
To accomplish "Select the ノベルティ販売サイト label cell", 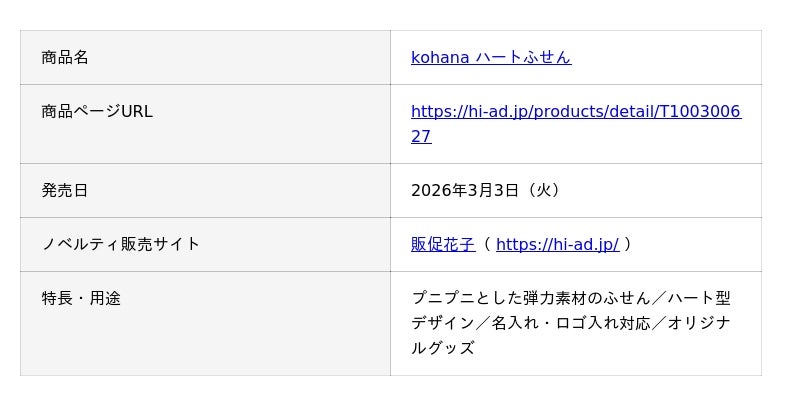I will (121, 244).
